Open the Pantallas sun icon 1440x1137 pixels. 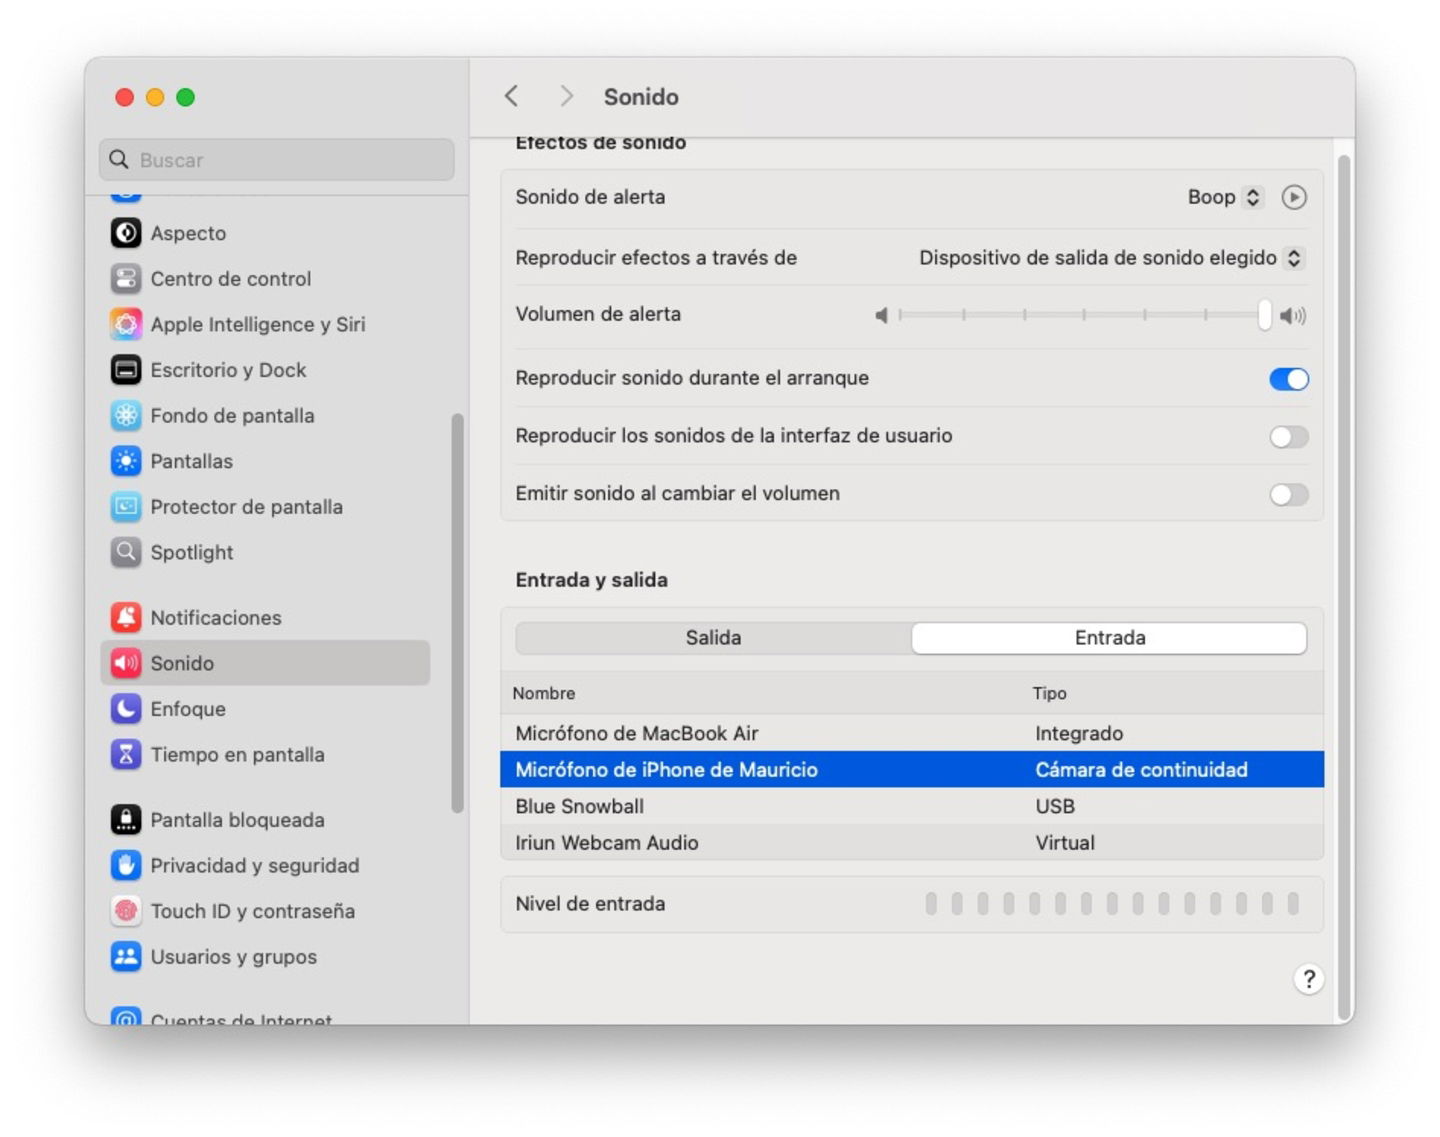tap(126, 461)
